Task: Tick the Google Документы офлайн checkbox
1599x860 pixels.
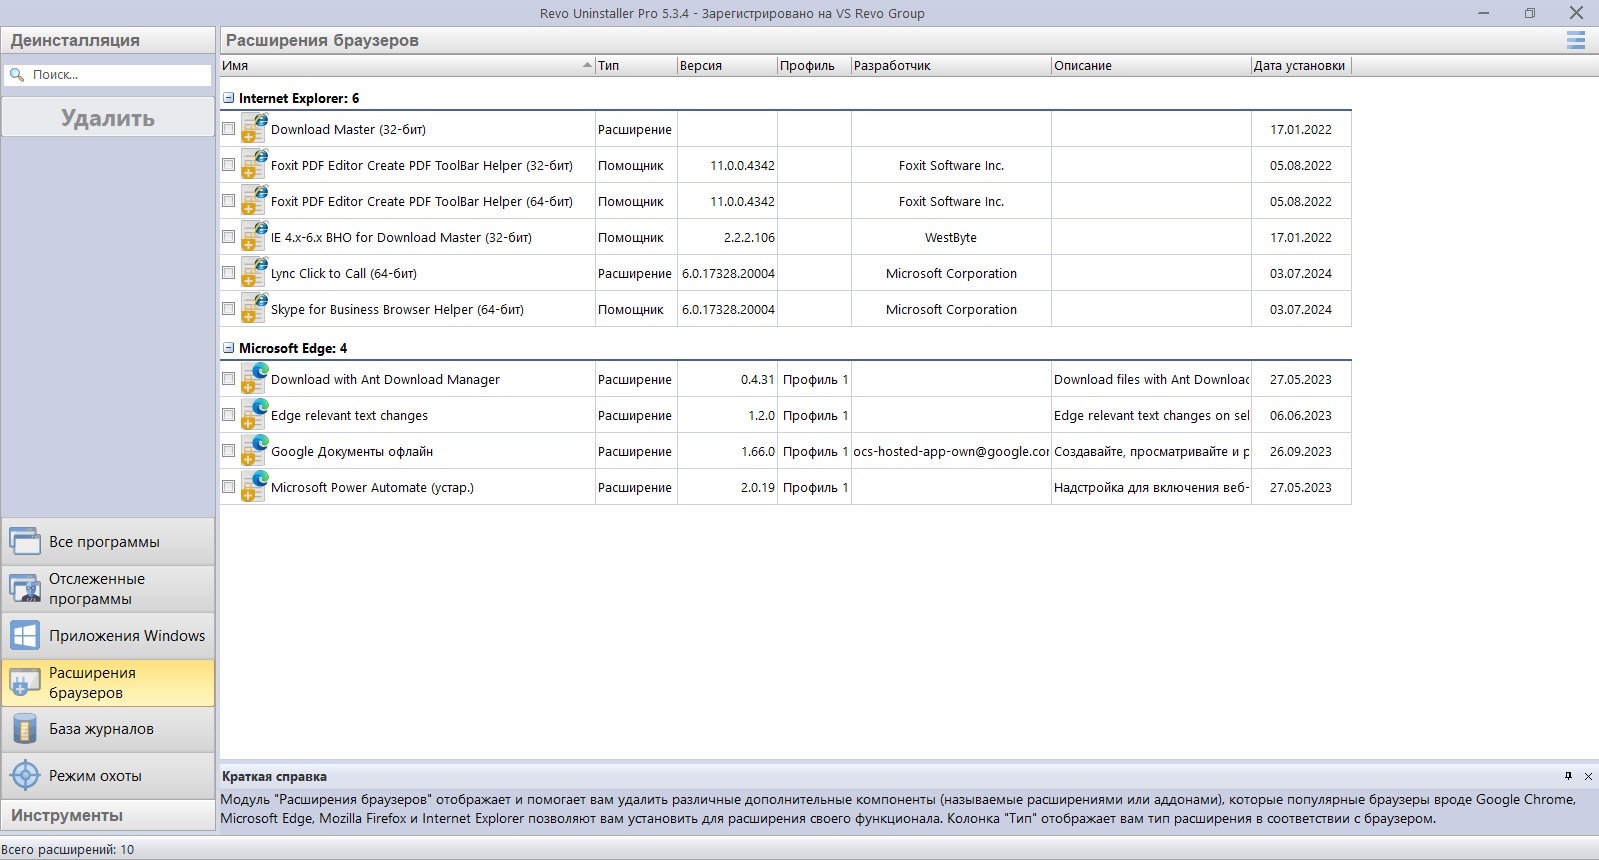Action: point(229,451)
